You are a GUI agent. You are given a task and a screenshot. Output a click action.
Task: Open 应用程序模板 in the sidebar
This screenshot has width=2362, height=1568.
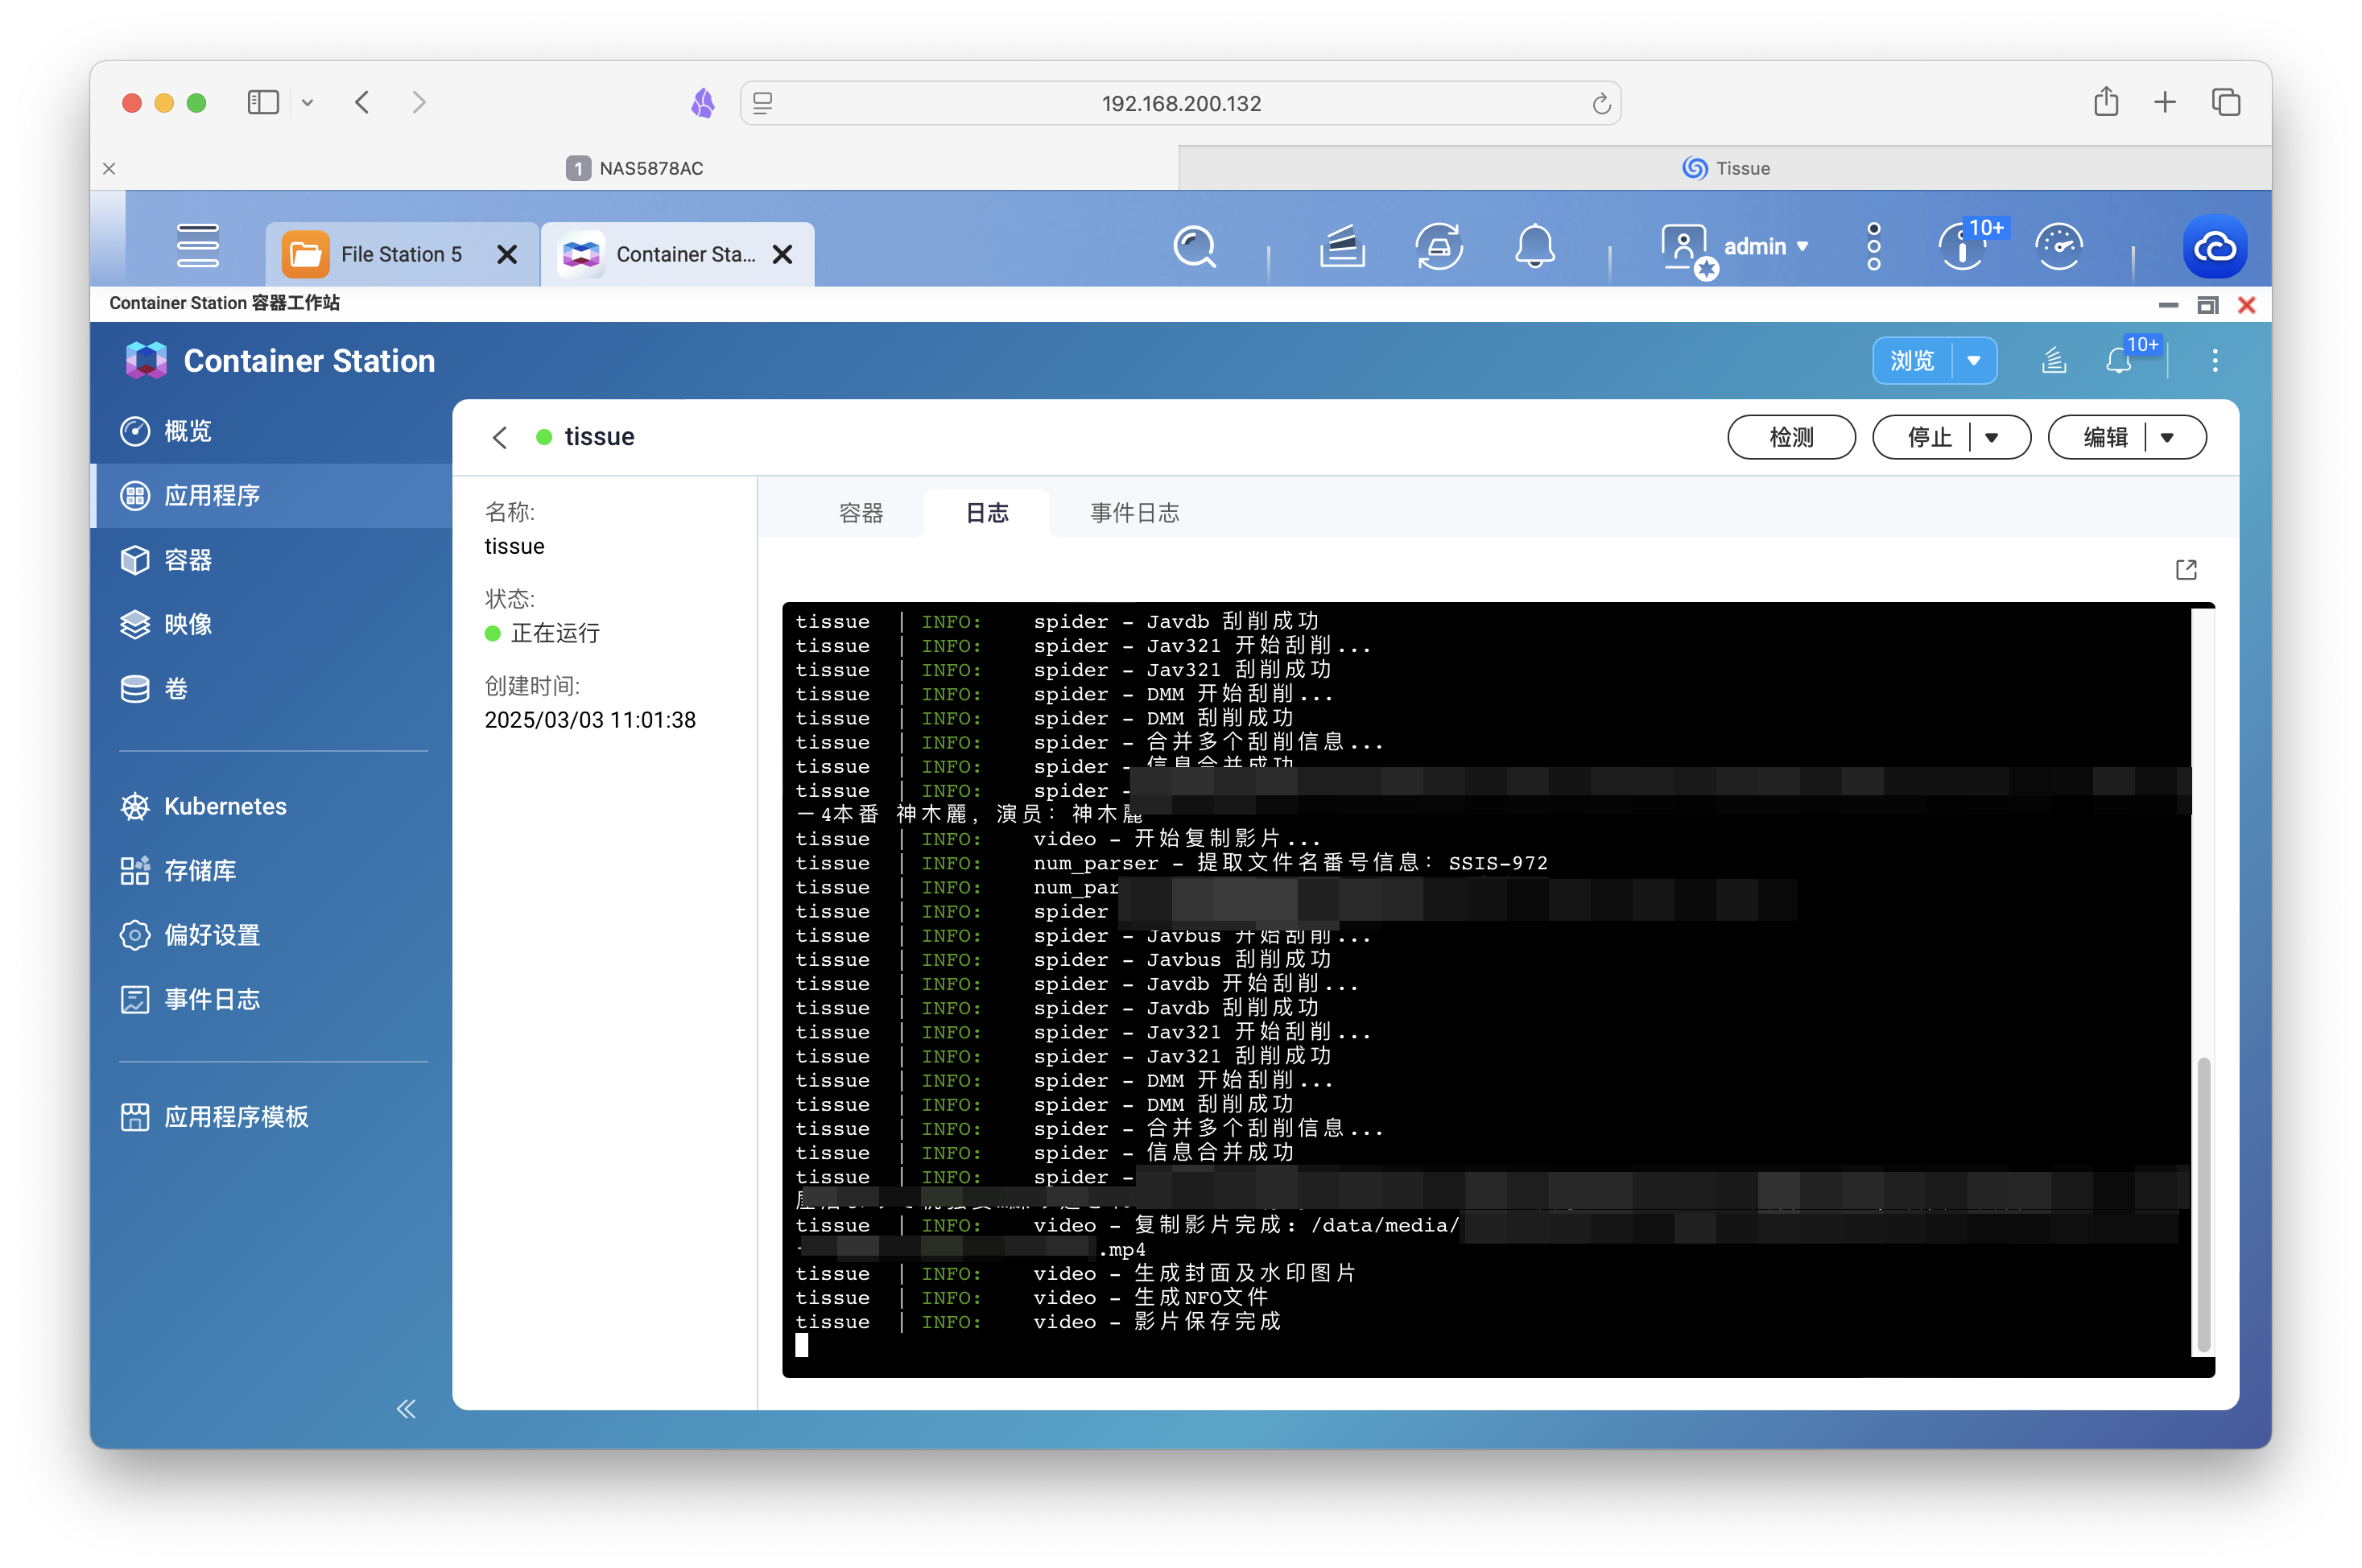pyautogui.click(x=271, y=1117)
